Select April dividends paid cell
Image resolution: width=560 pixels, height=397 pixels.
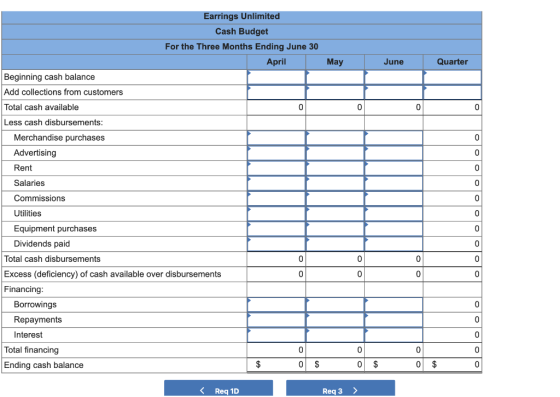pos(276,244)
